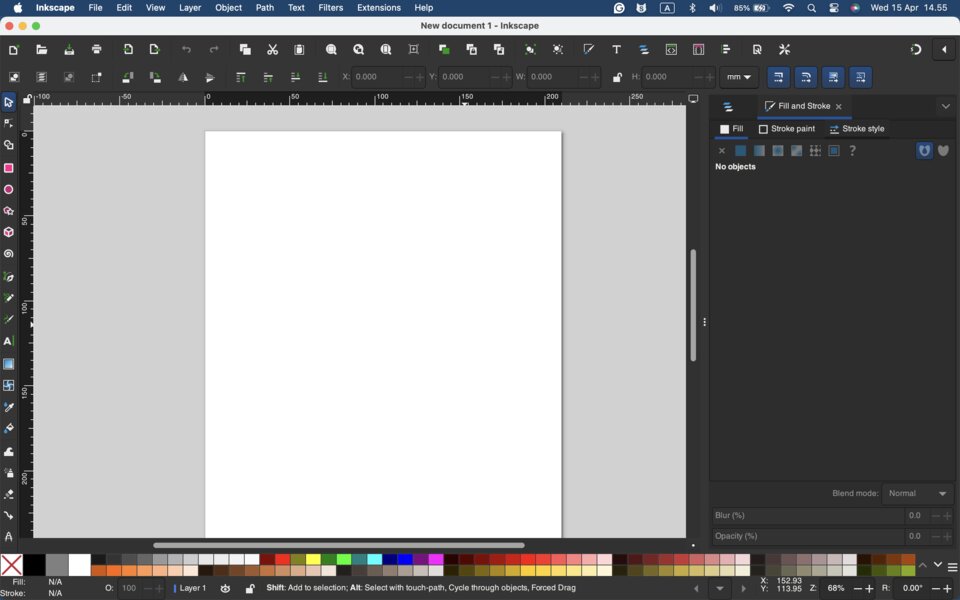
Task: Save document using the toolbar icon
Action: pyautogui.click(x=69, y=50)
